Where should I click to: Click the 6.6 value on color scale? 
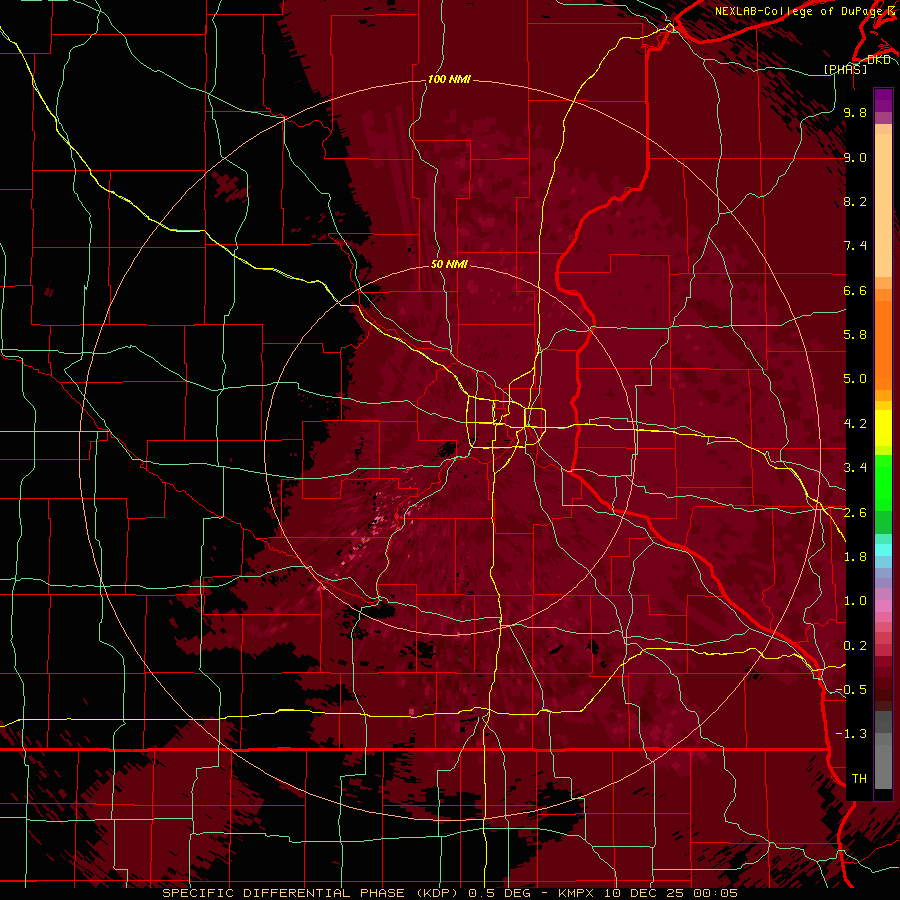coord(855,290)
